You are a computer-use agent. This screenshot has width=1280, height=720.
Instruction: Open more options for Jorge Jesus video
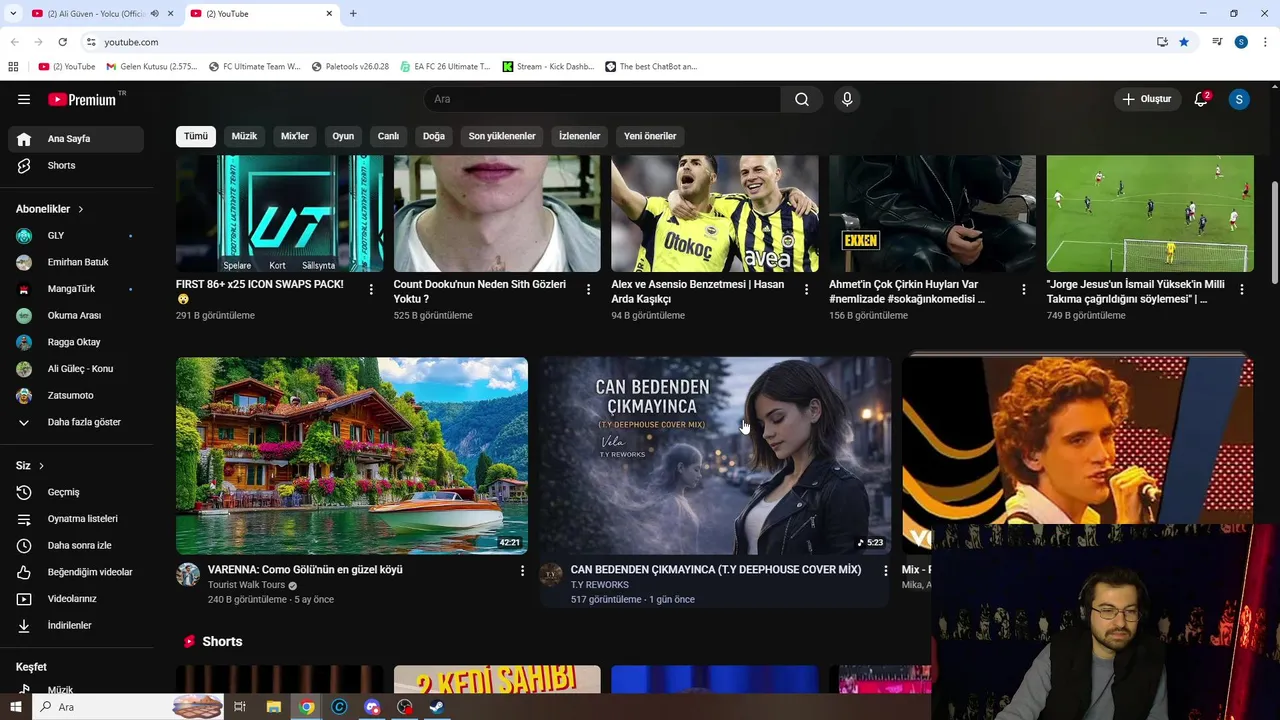pos(1241,289)
